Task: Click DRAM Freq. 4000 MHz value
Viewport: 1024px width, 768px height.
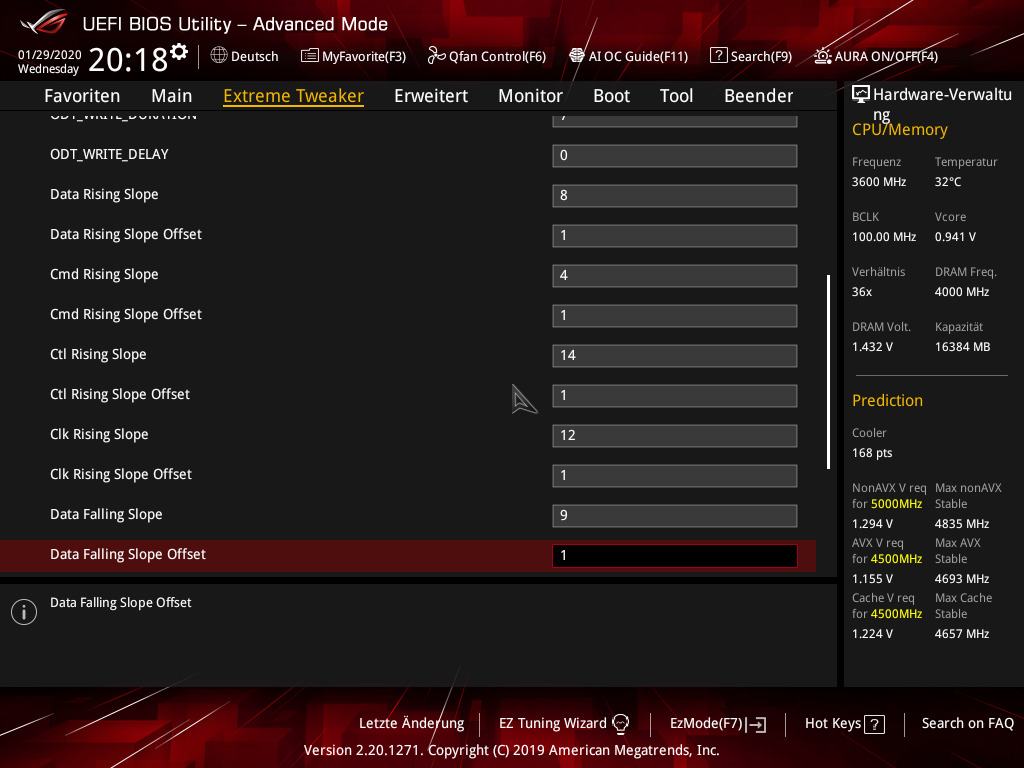Action: click(961, 292)
